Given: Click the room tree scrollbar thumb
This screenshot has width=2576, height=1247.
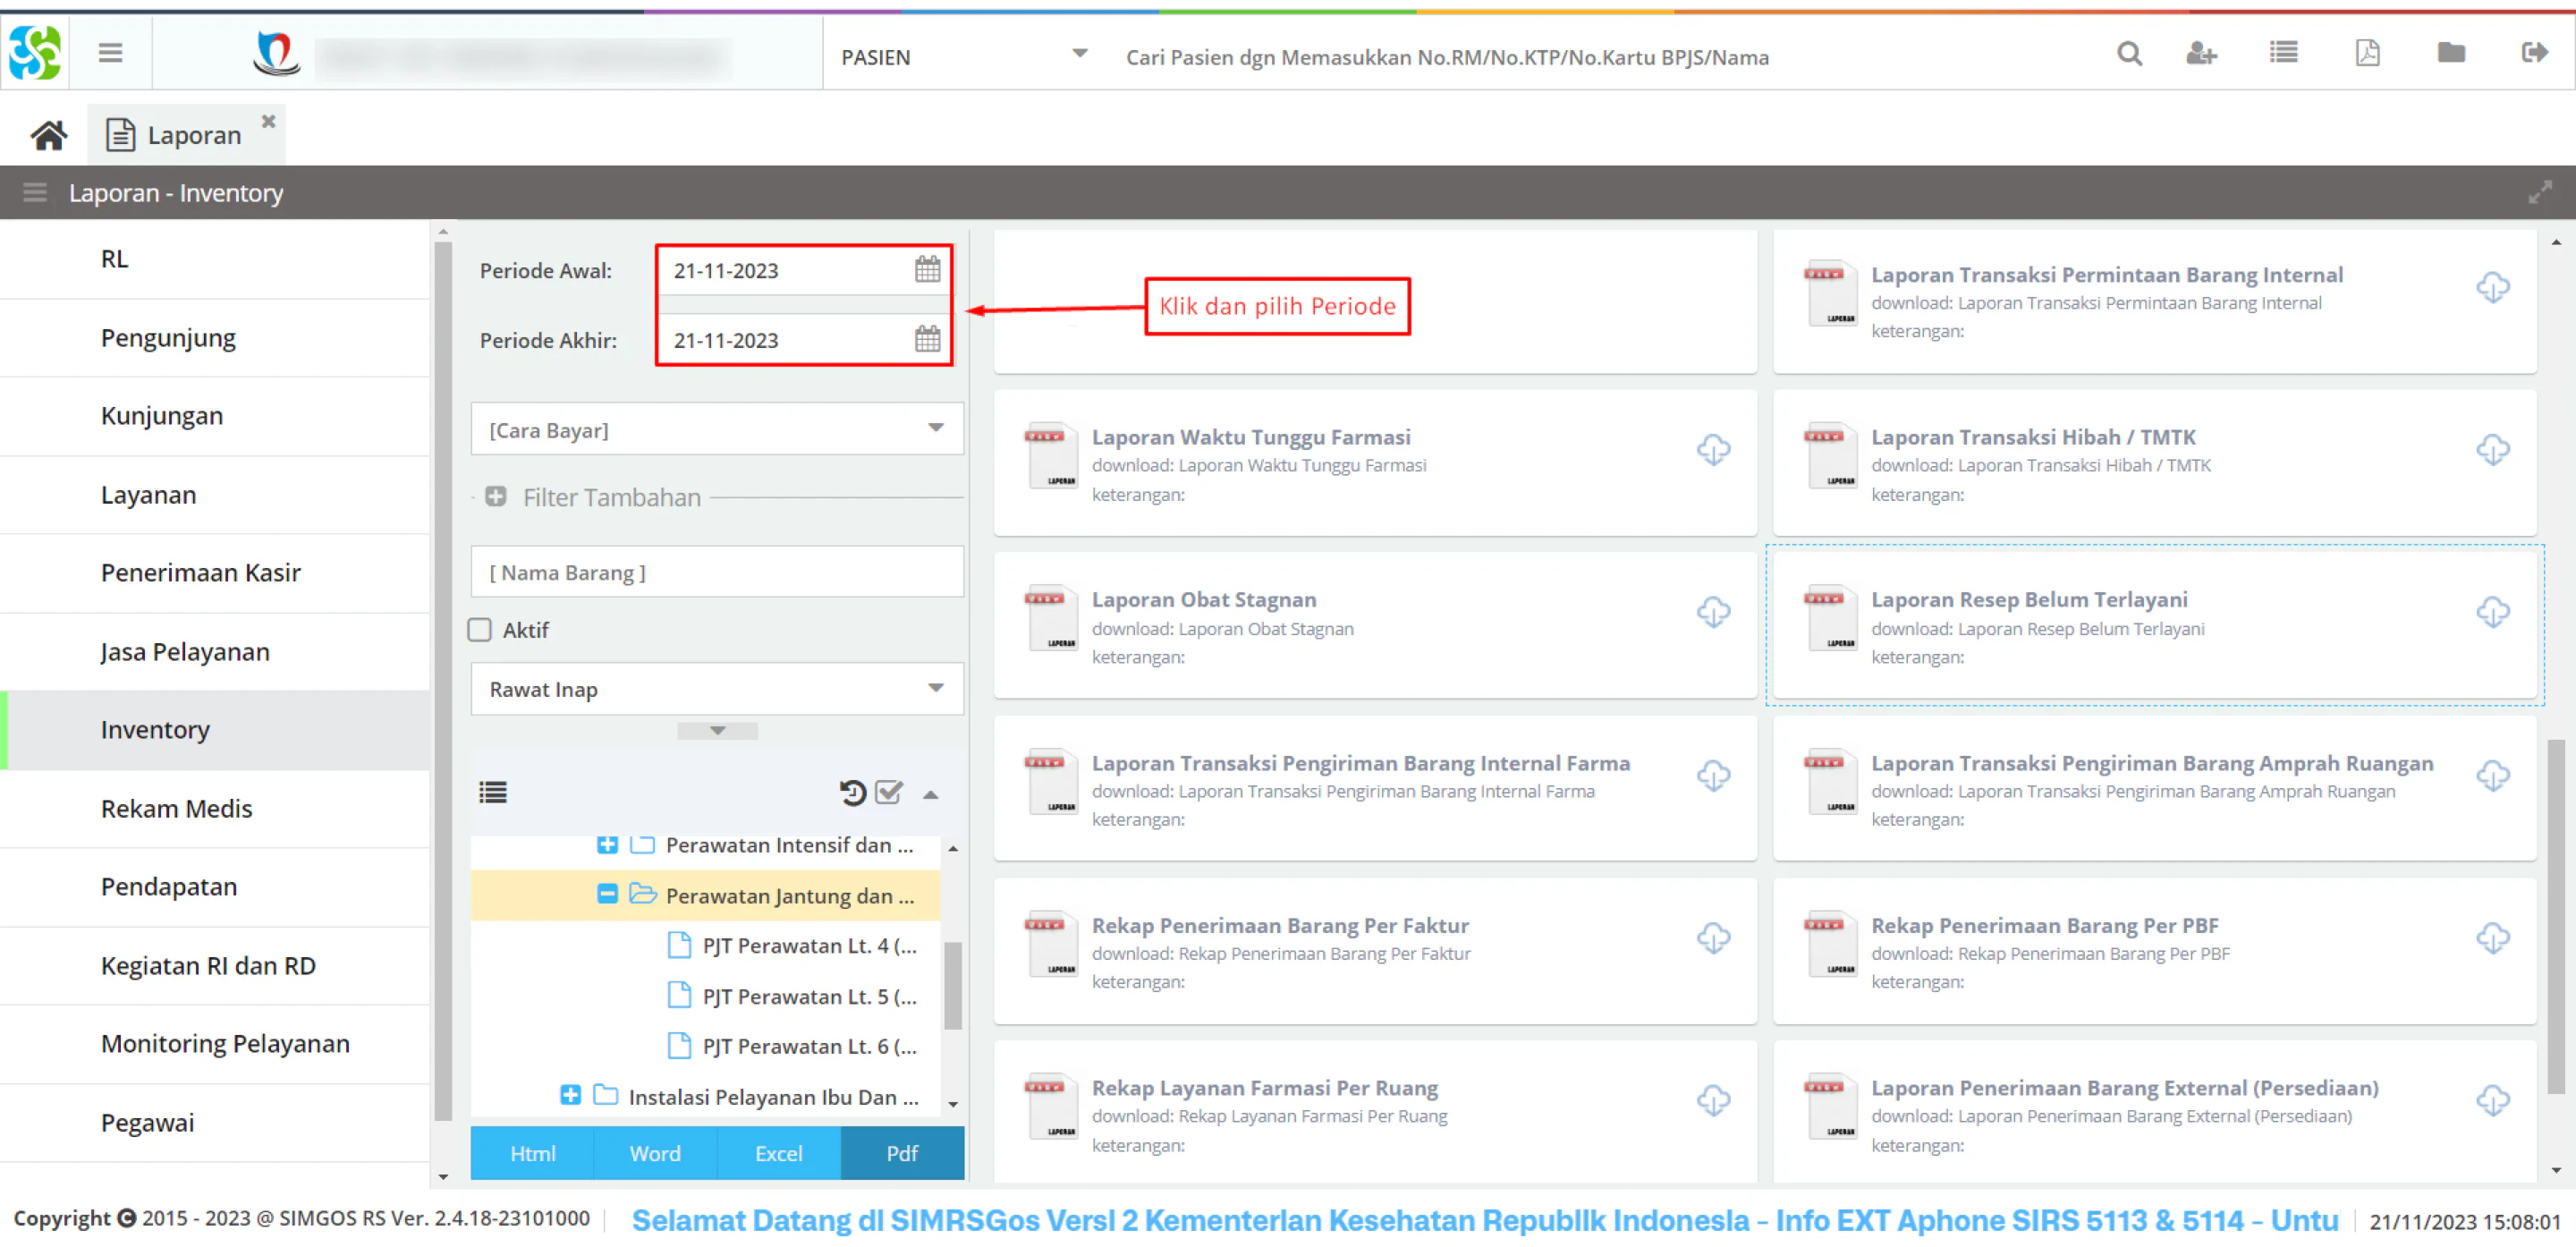Looking at the screenshot, I should click(953, 985).
